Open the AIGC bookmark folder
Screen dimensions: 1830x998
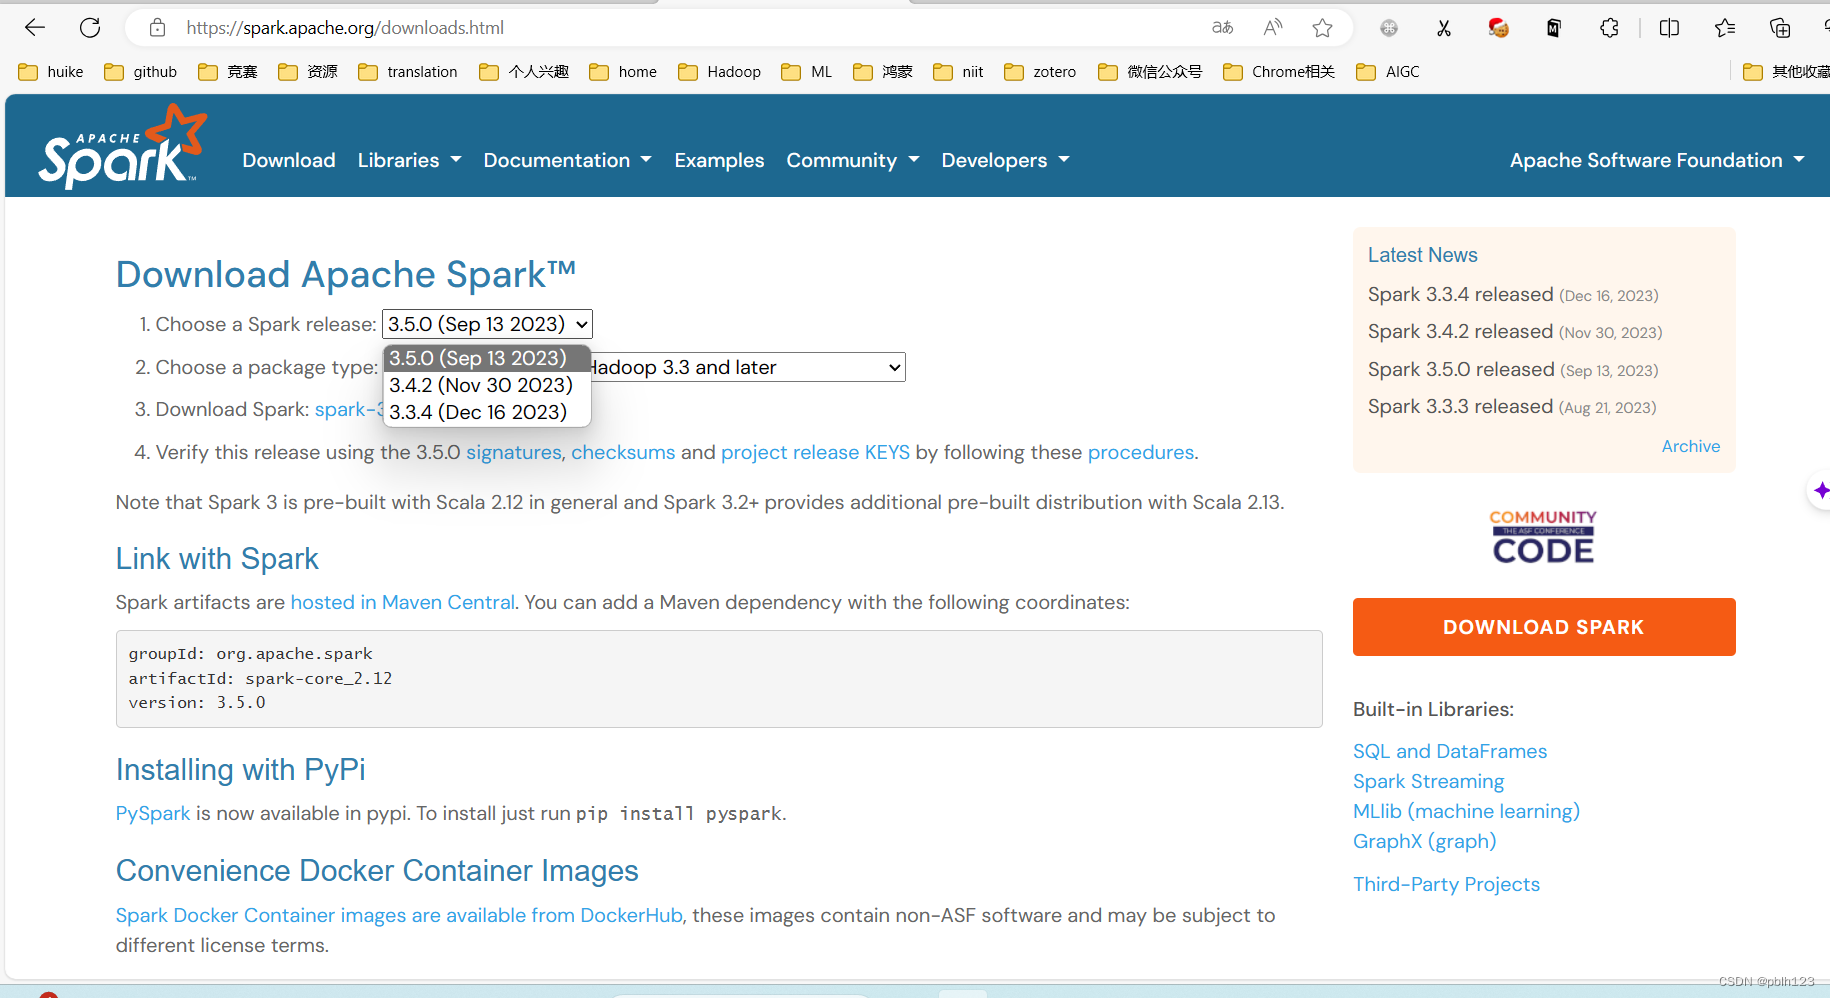click(x=1388, y=72)
